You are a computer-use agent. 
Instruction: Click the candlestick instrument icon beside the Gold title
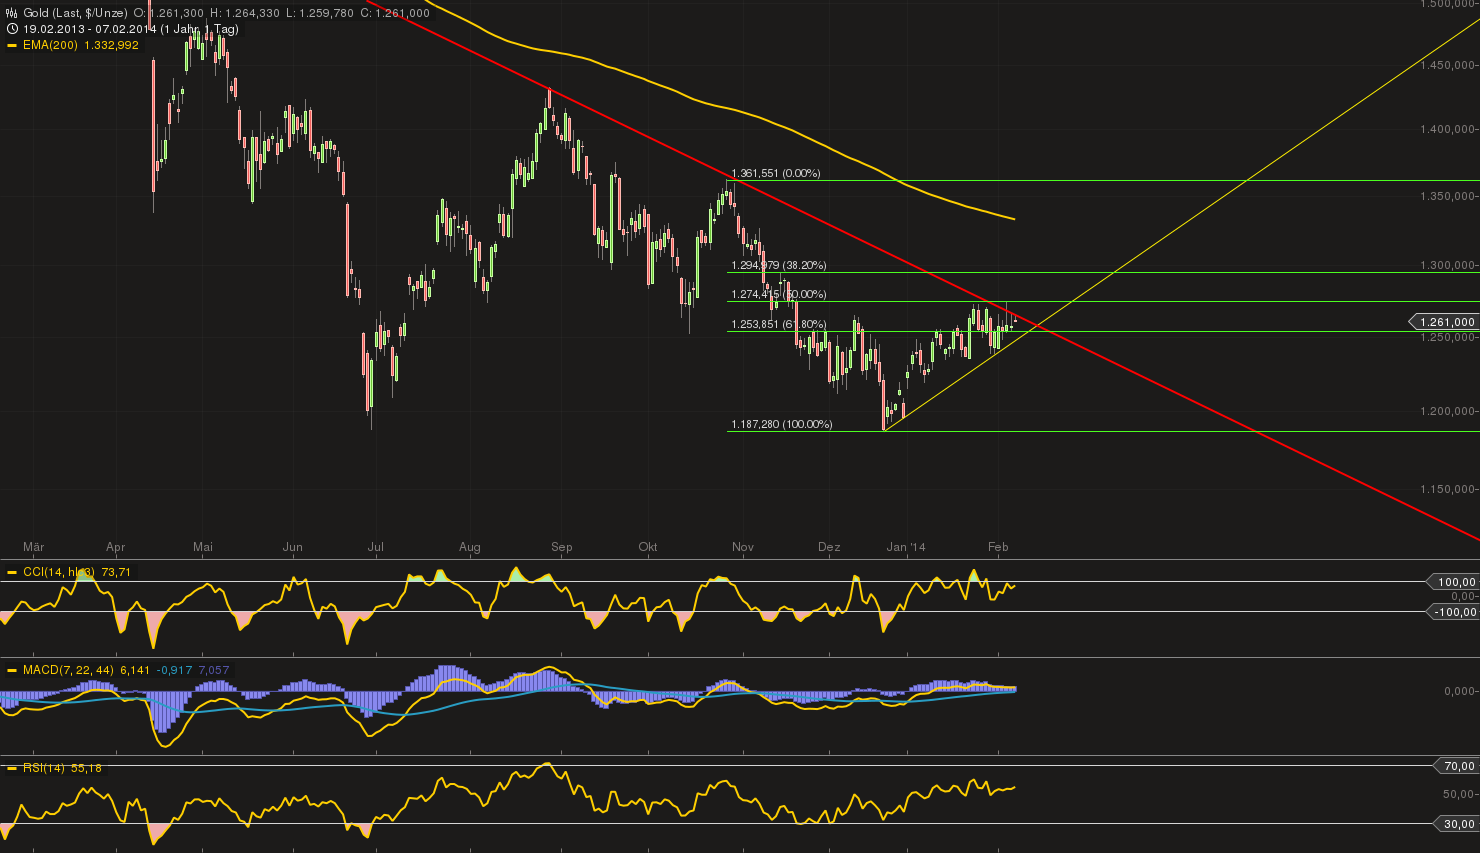point(9,13)
